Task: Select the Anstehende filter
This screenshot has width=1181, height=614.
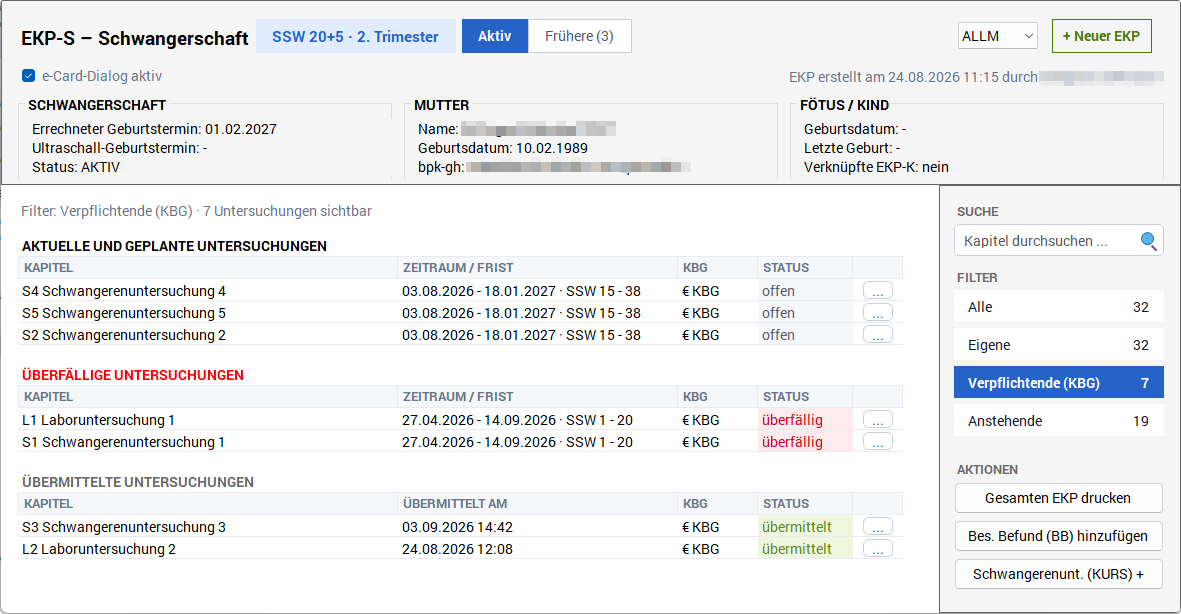Action: click(1058, 421)
